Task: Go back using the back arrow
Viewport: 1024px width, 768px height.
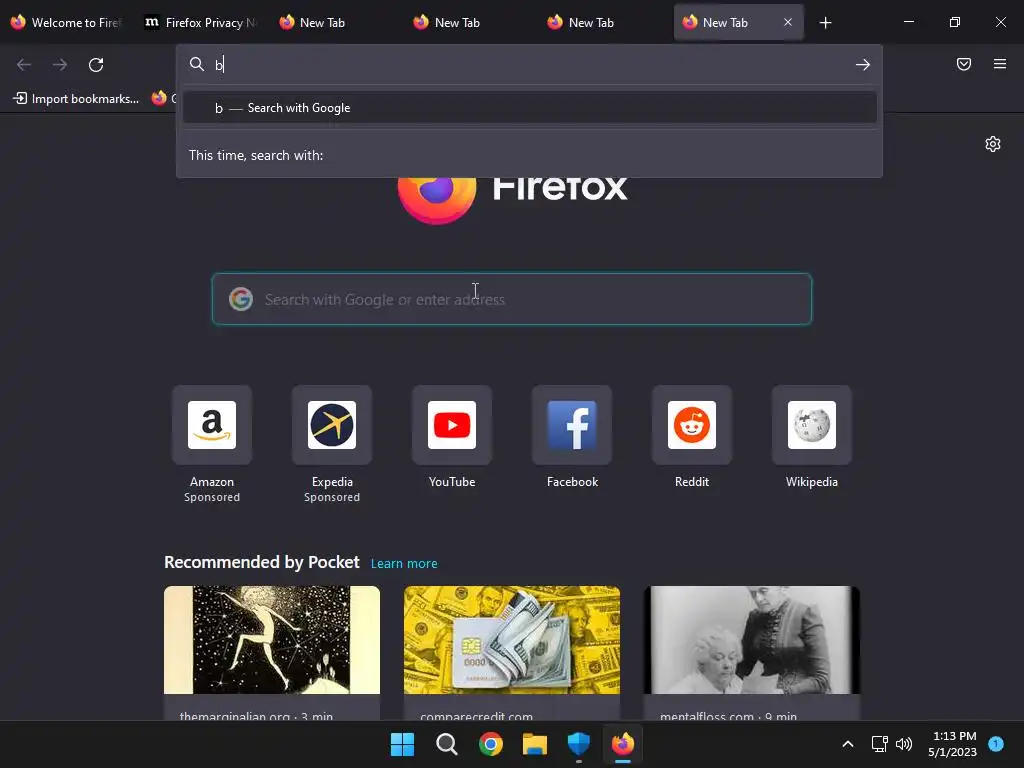Action: coord(24,65)
